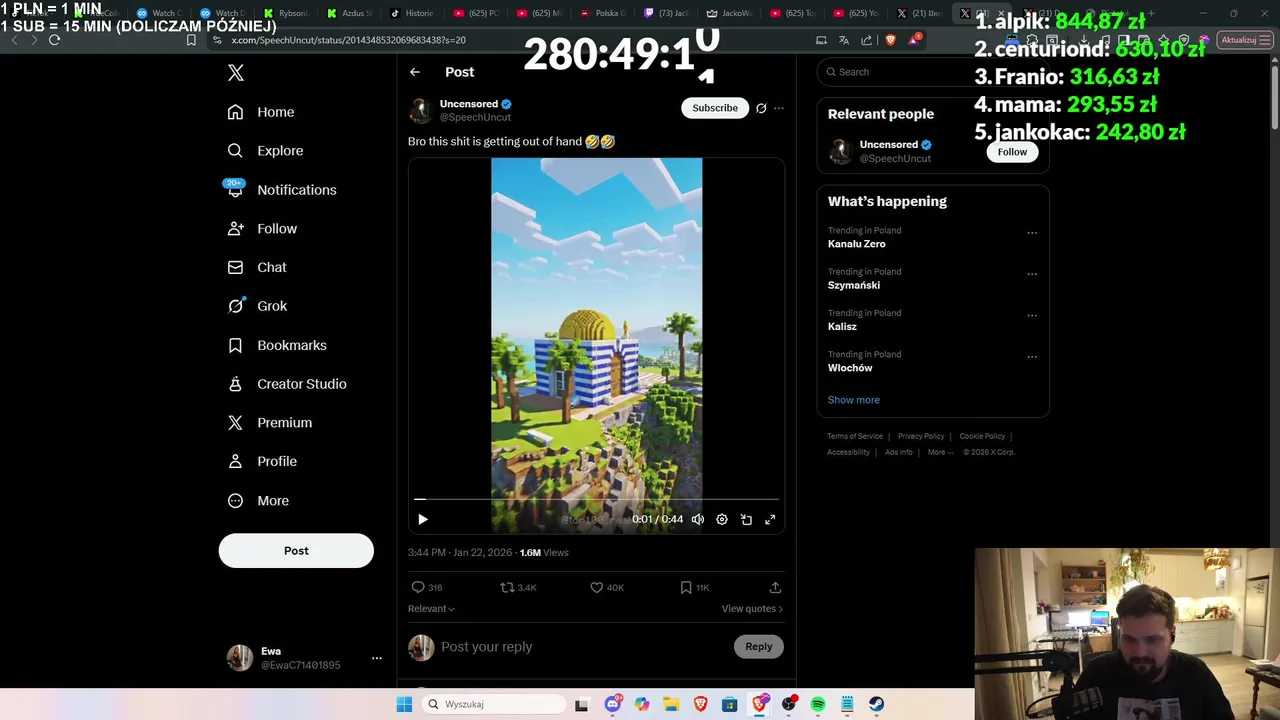Image resolution: width=1280 pixels, height=720 pixels.
Task: Click the Reply button
Action: pos(759,647)
